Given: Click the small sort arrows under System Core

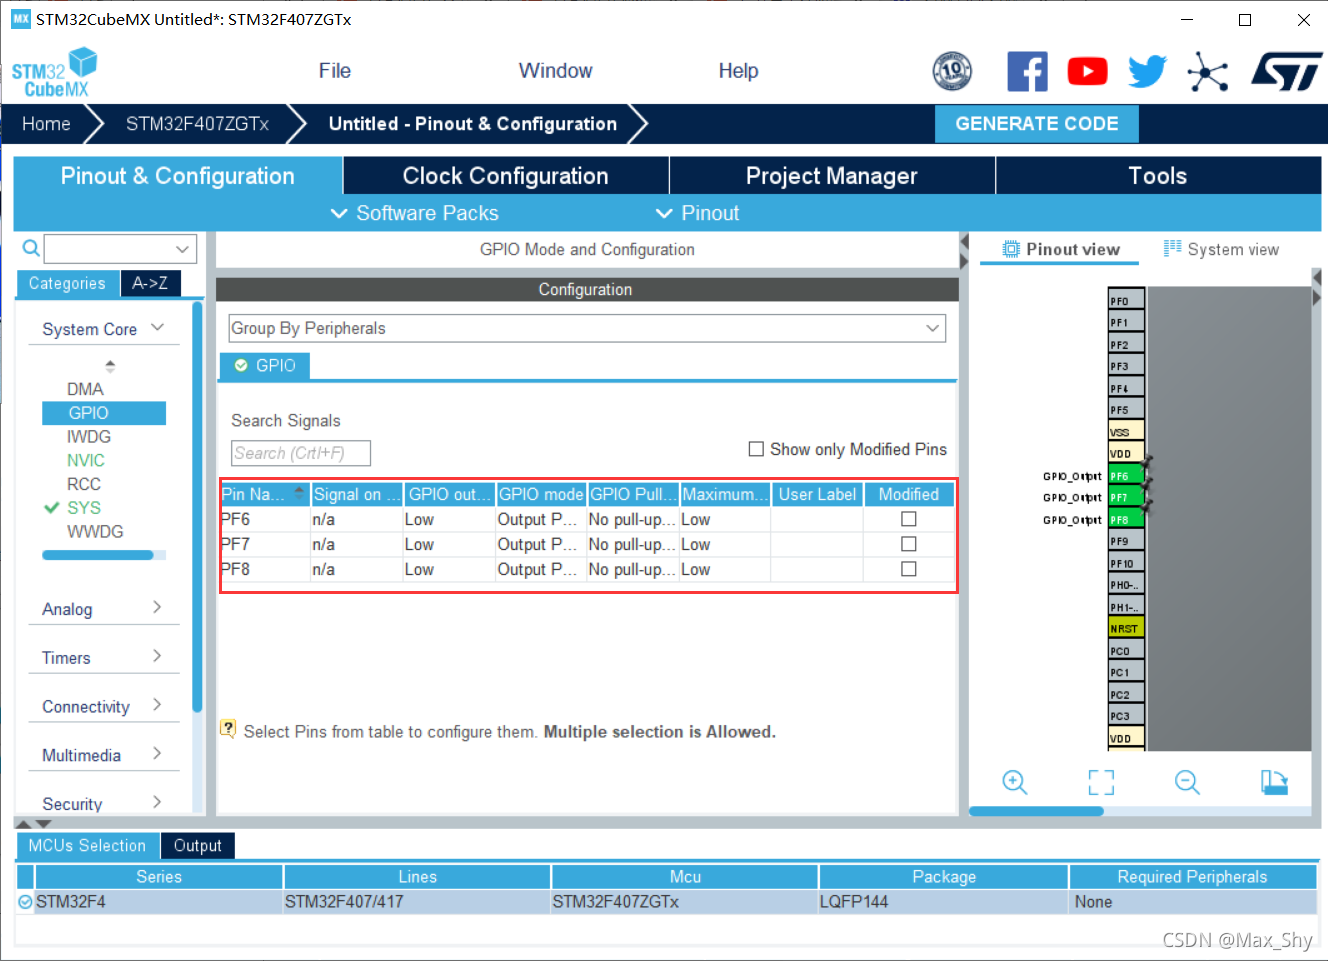Looking at the screenshot, I should 110,366.
